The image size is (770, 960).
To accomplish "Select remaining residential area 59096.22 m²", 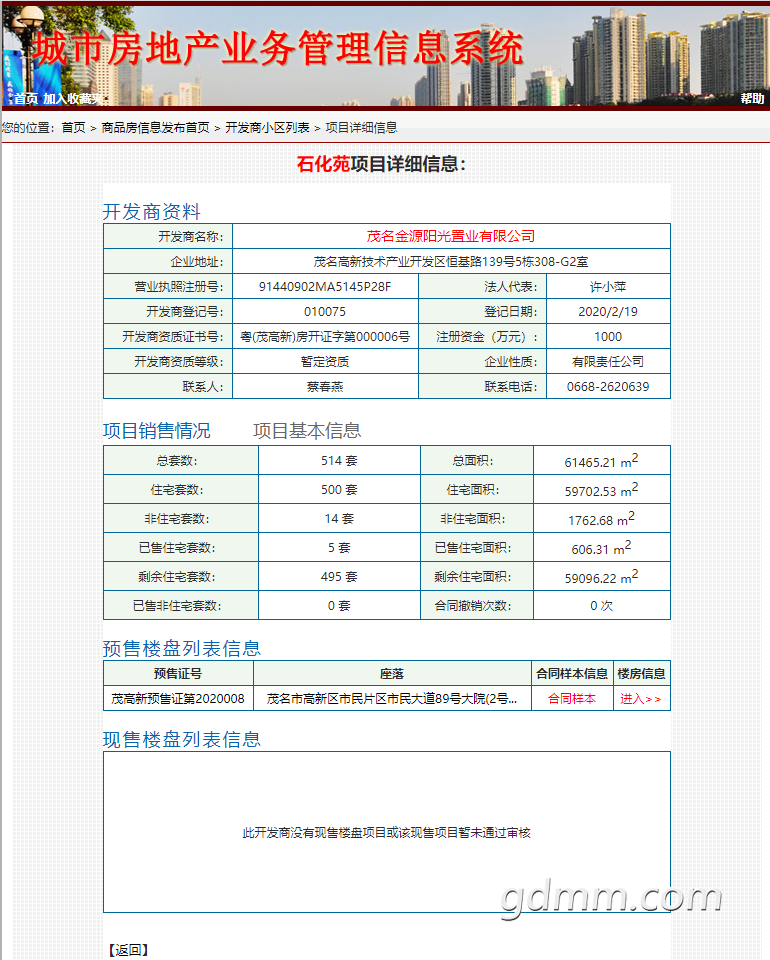I will tap(601, 577).
